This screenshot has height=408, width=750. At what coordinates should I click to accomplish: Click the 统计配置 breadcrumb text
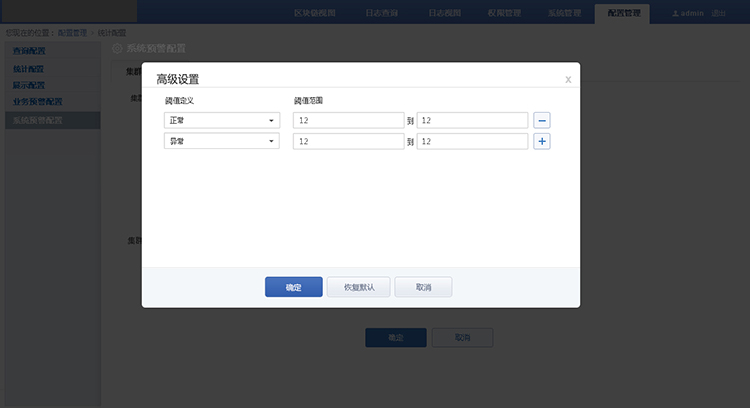[x=112, y=33]
